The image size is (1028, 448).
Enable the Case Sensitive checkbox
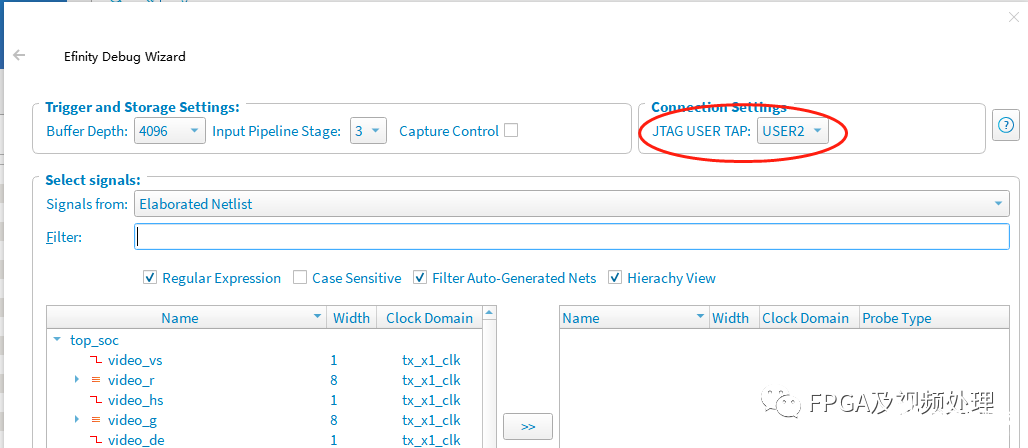pyautogui.click(x=300, y=278)
